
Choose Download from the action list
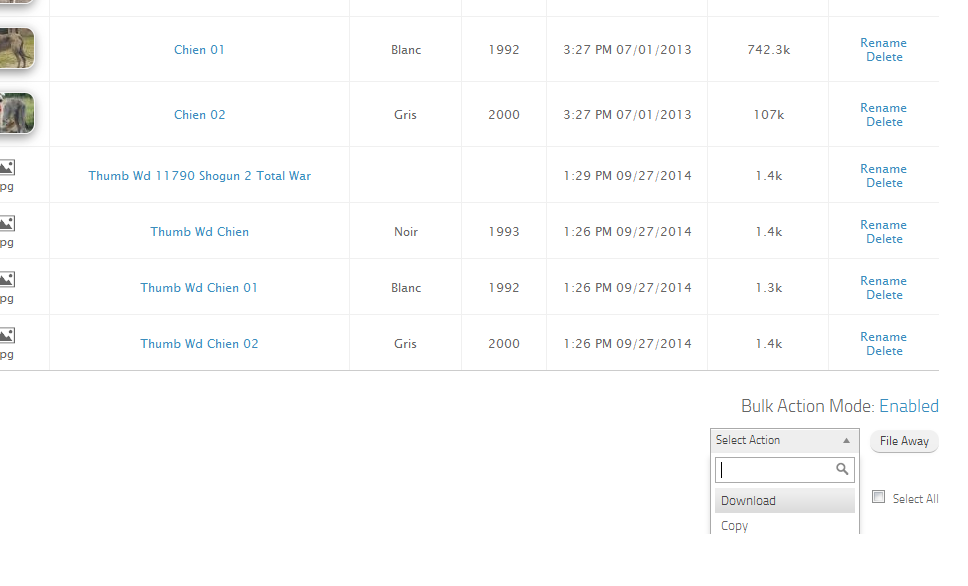(x=785, y=501)
